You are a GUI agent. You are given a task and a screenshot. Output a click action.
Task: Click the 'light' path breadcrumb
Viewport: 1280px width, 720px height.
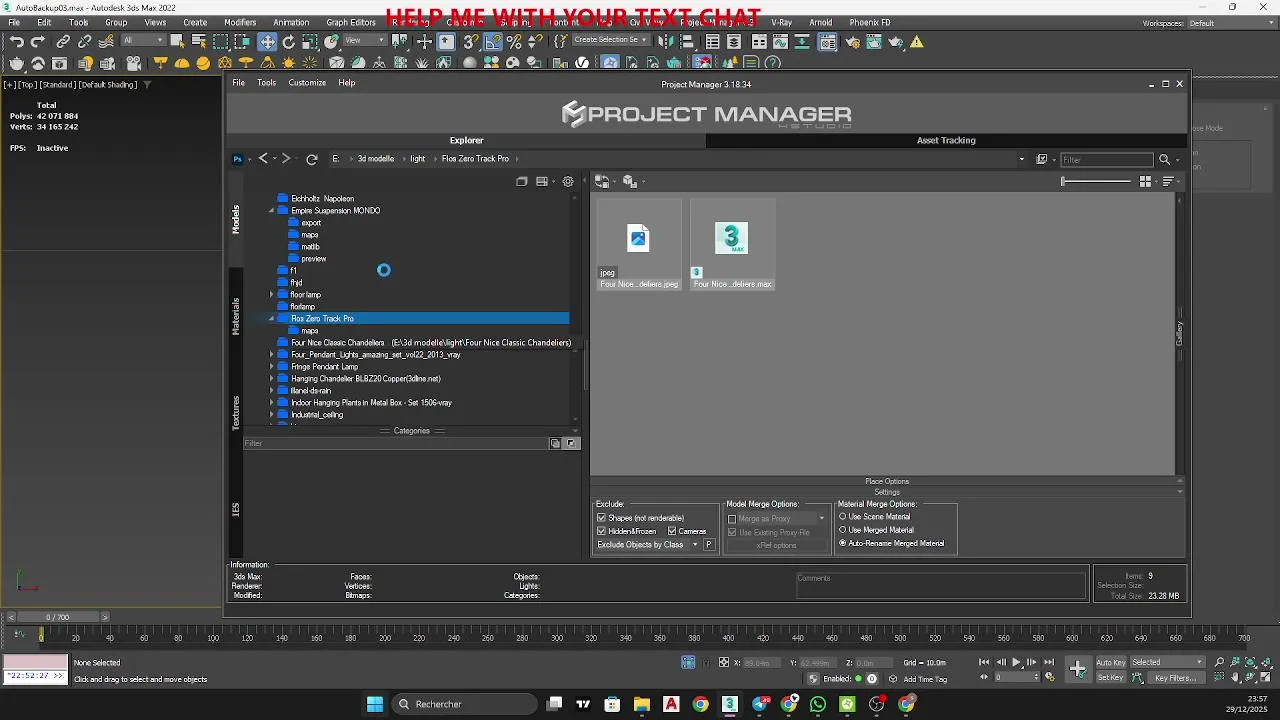pos(417,159)
